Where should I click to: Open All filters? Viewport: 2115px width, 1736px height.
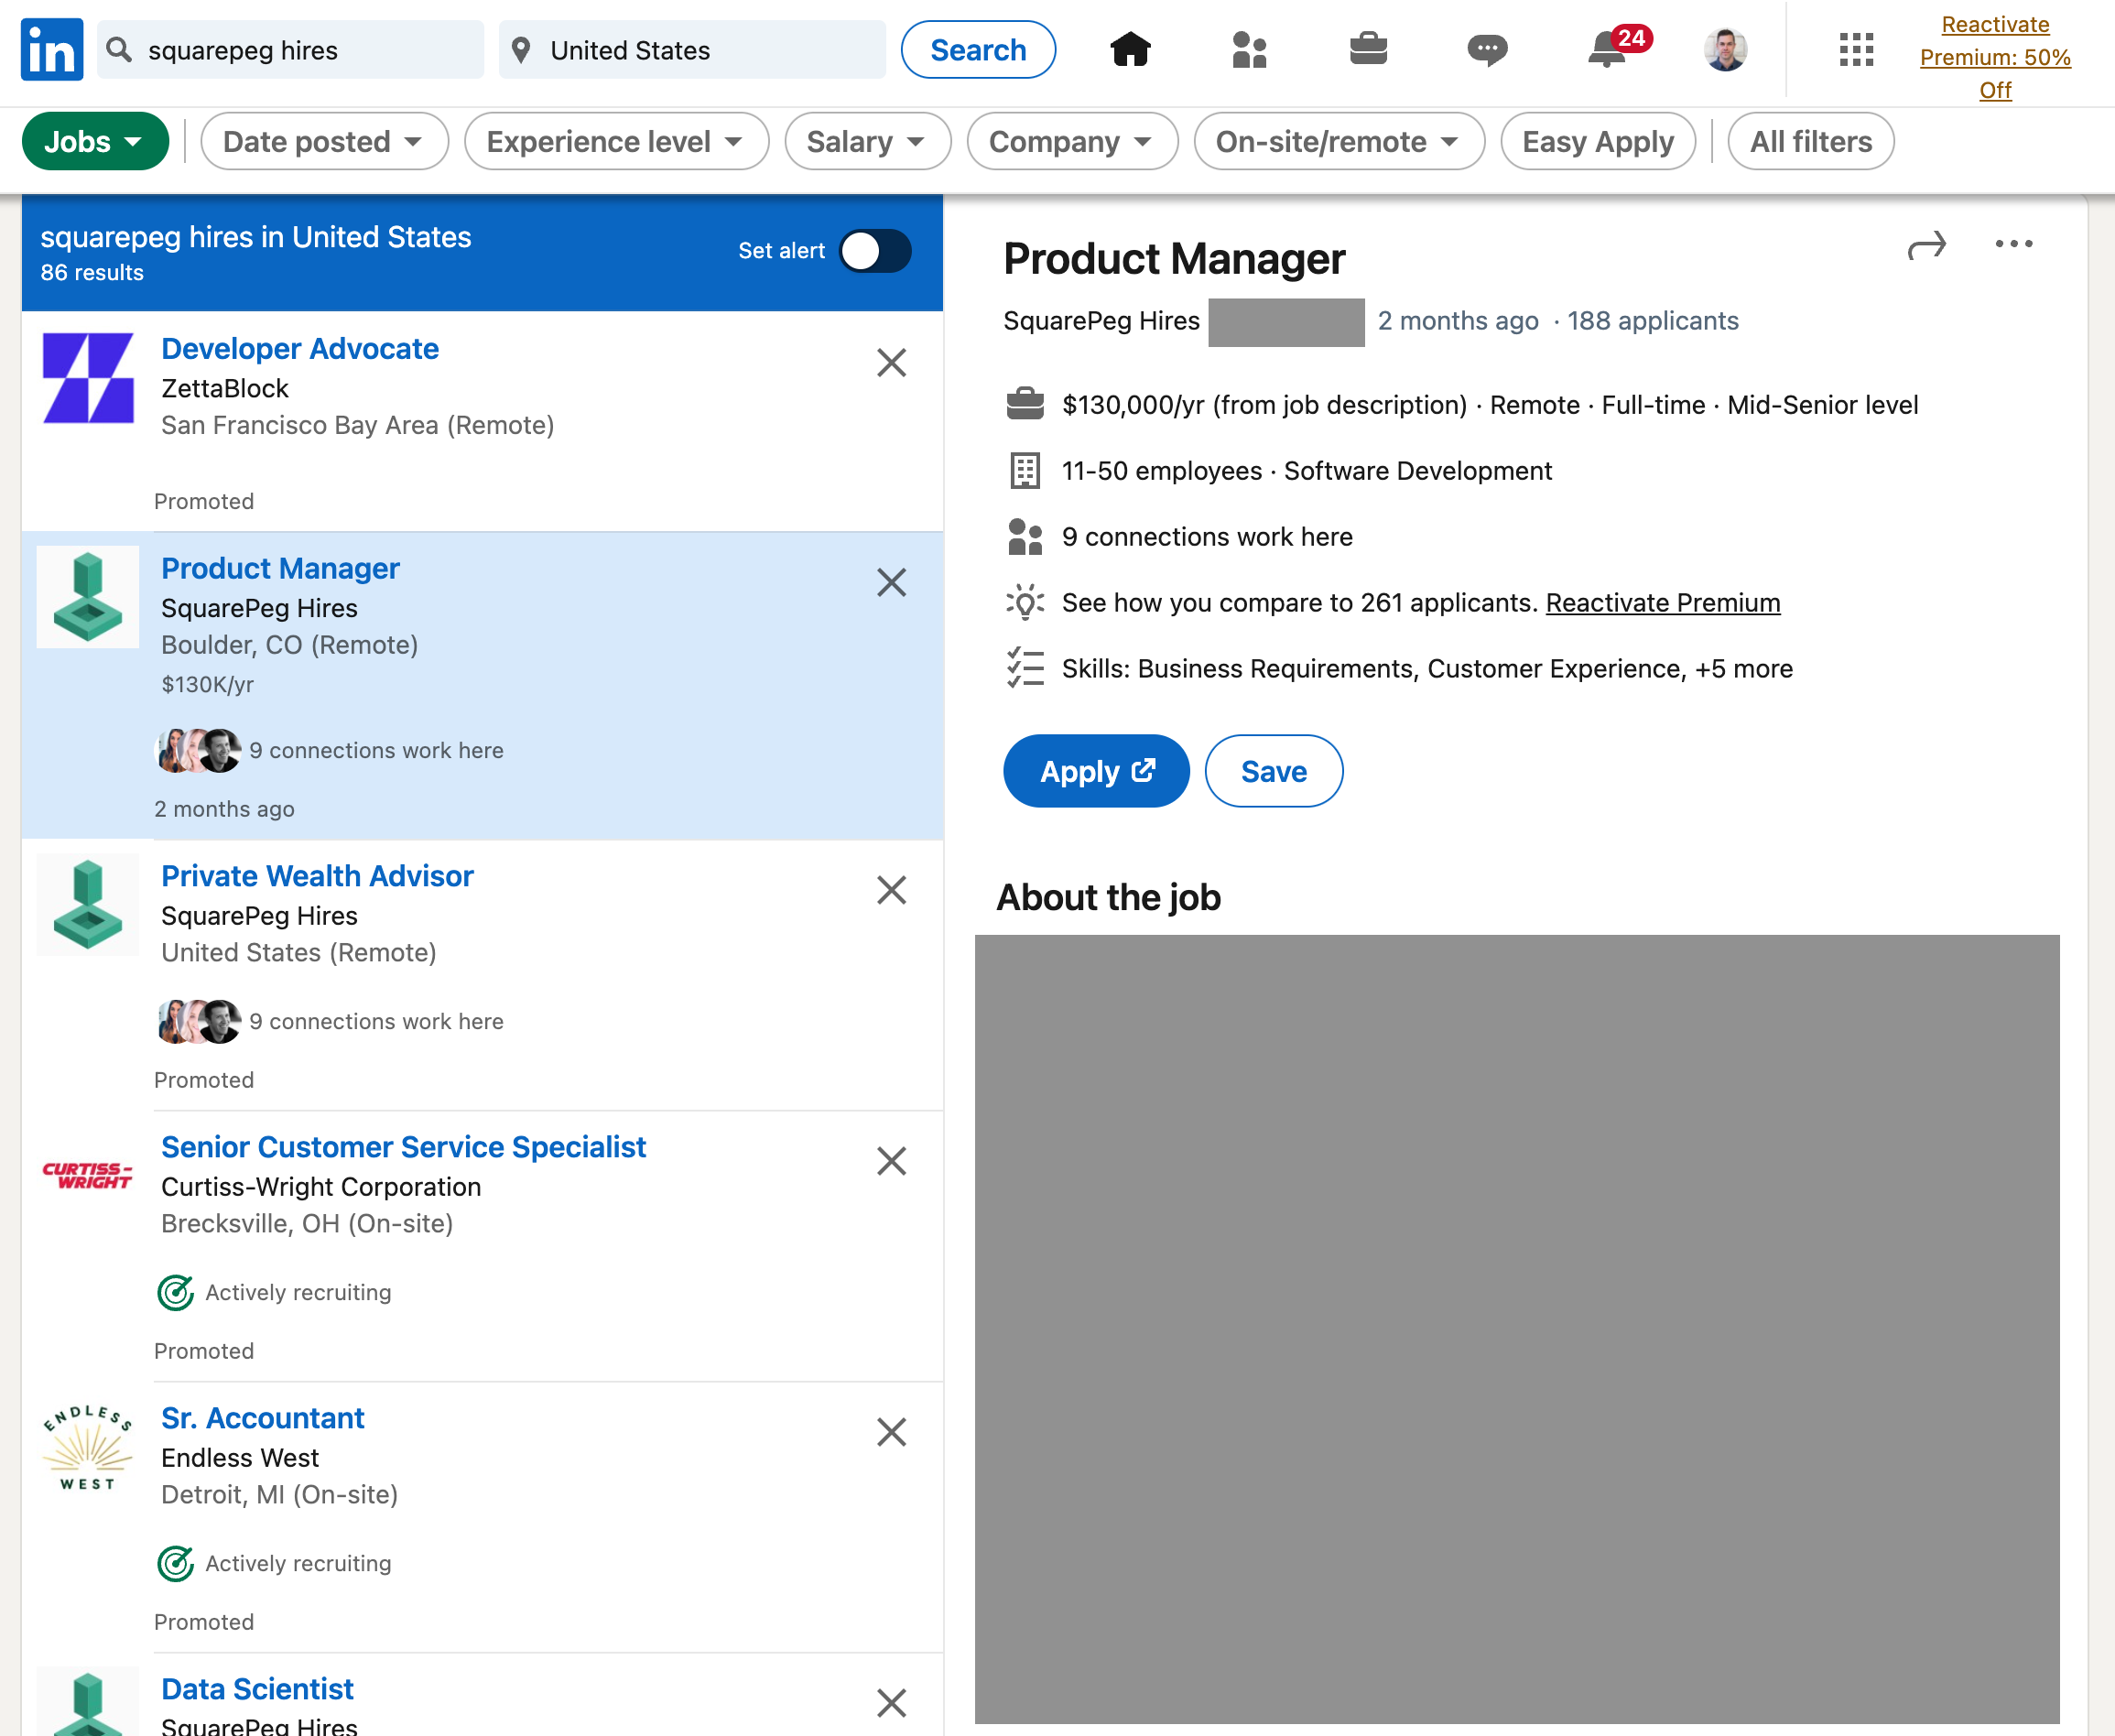pos(1810,141)
